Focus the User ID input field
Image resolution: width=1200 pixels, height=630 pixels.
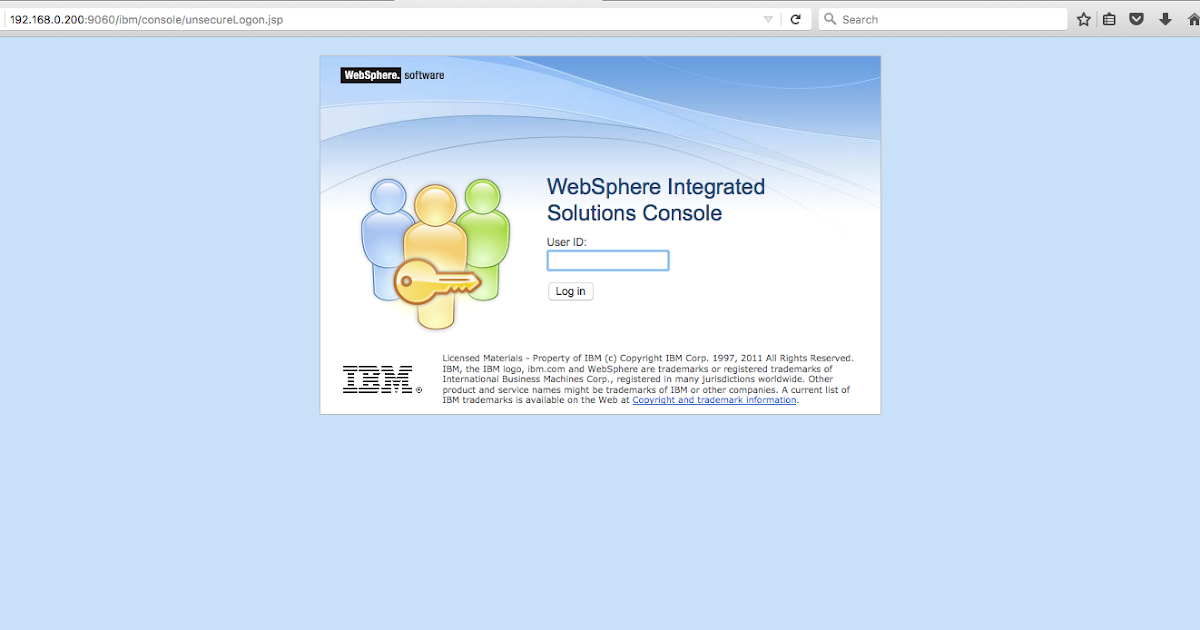tap(607, 260)
